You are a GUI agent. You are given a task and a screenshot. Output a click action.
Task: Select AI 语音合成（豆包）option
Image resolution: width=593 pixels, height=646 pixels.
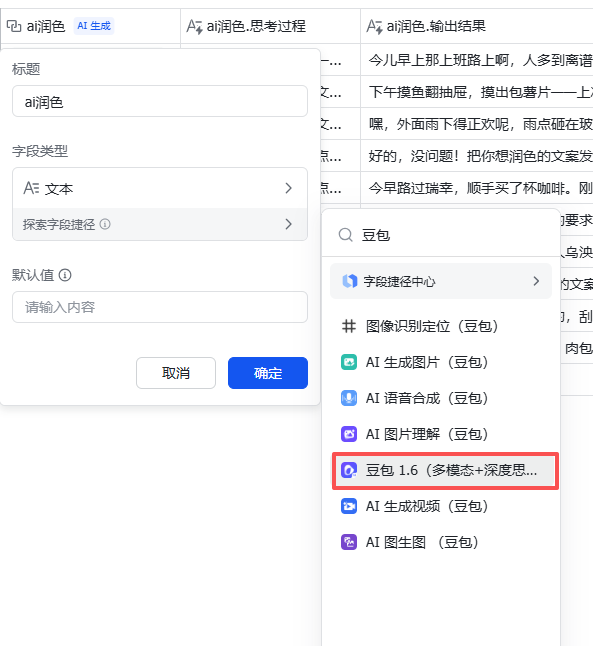tap(441, 398)
